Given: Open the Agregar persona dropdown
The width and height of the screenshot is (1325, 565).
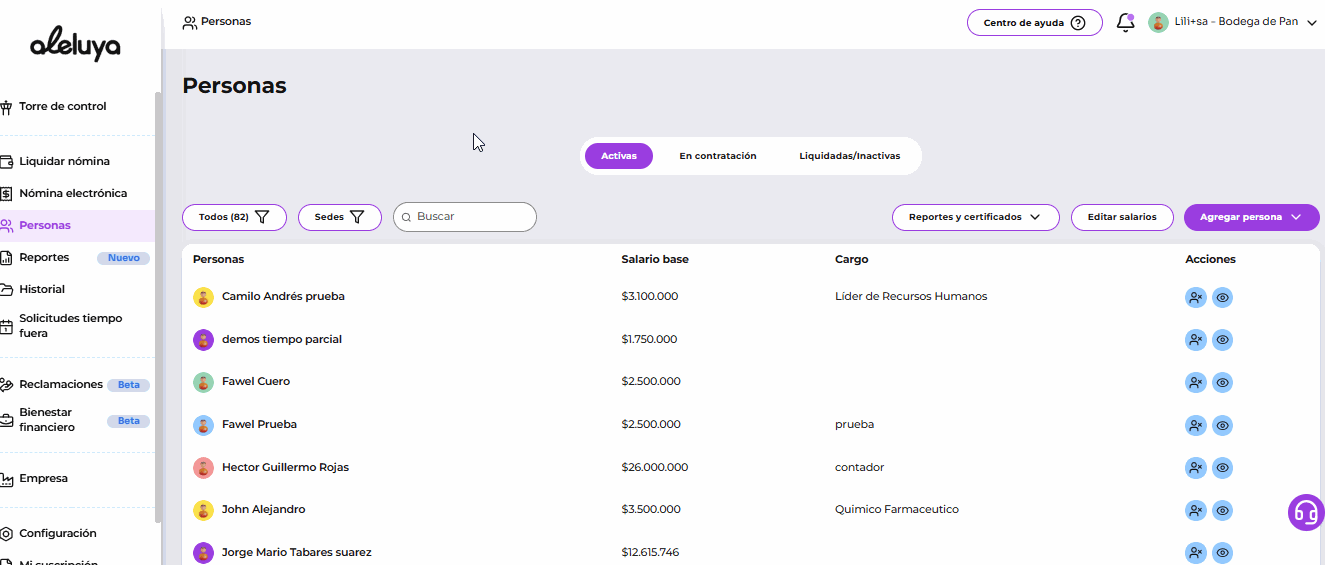Looking at the screenshot, I should (1251, 217).
